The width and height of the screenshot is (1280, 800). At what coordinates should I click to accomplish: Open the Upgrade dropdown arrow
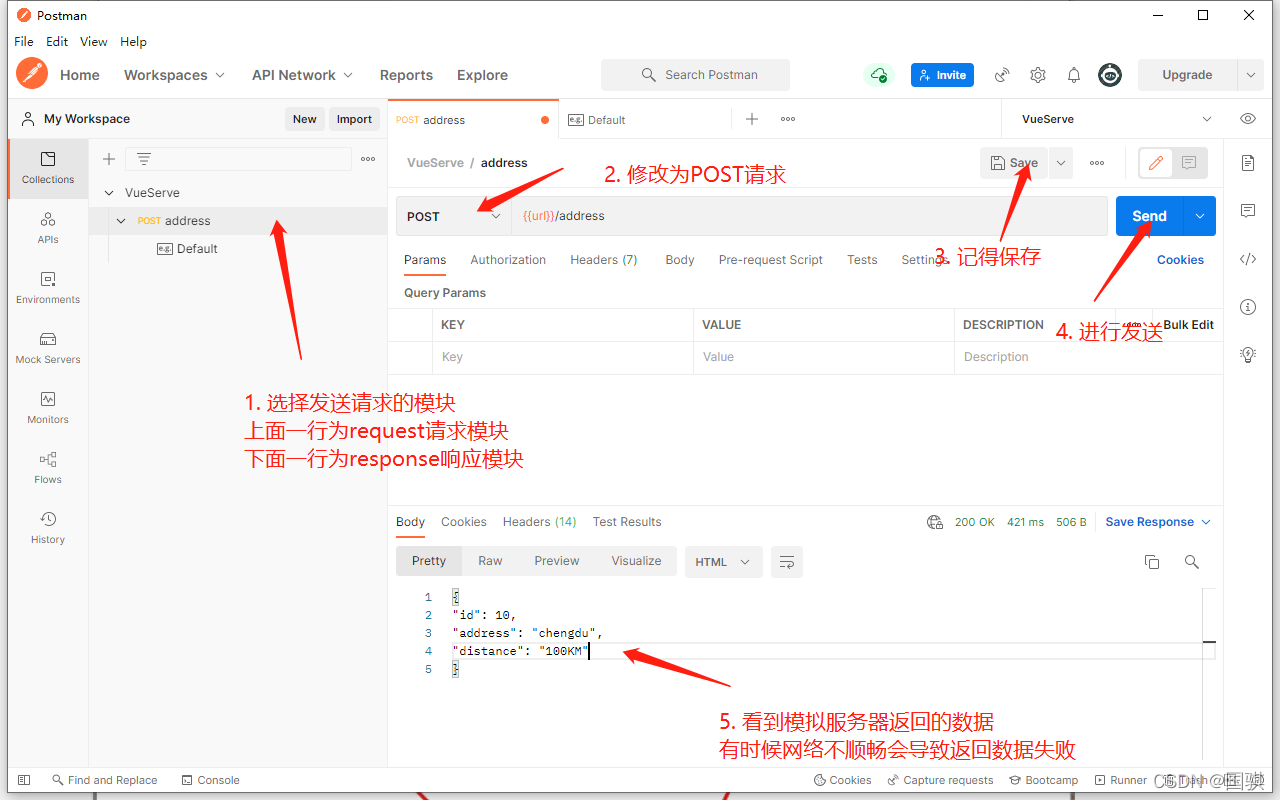(1250, 75)
